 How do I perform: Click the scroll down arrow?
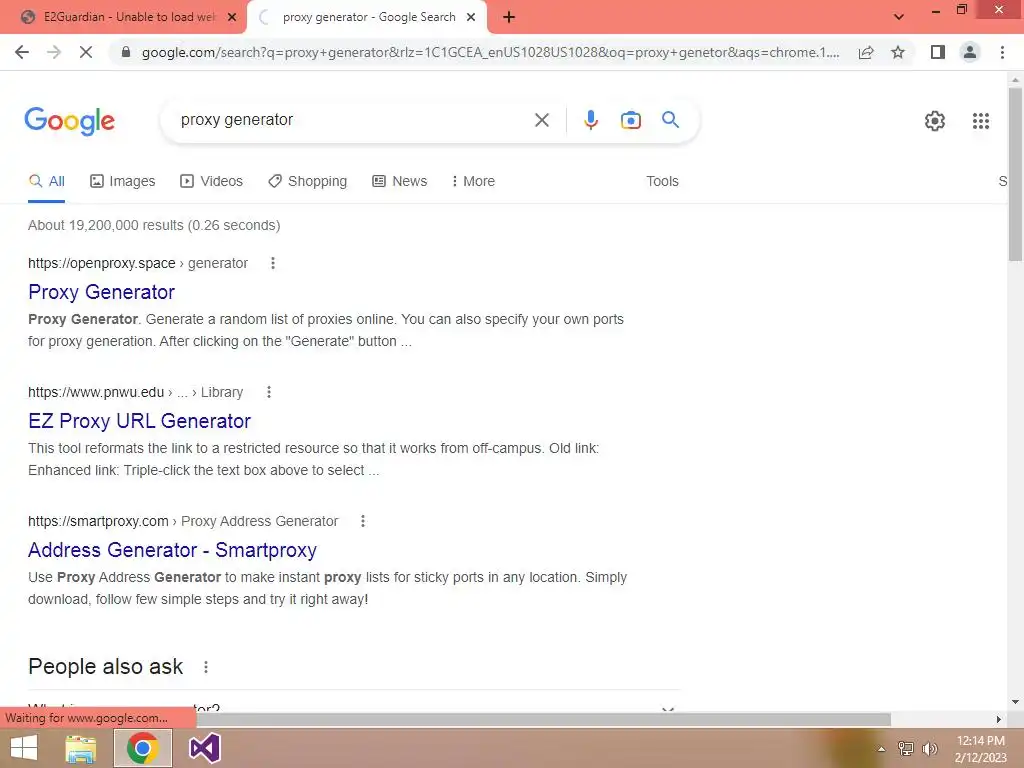(1015, 702)
